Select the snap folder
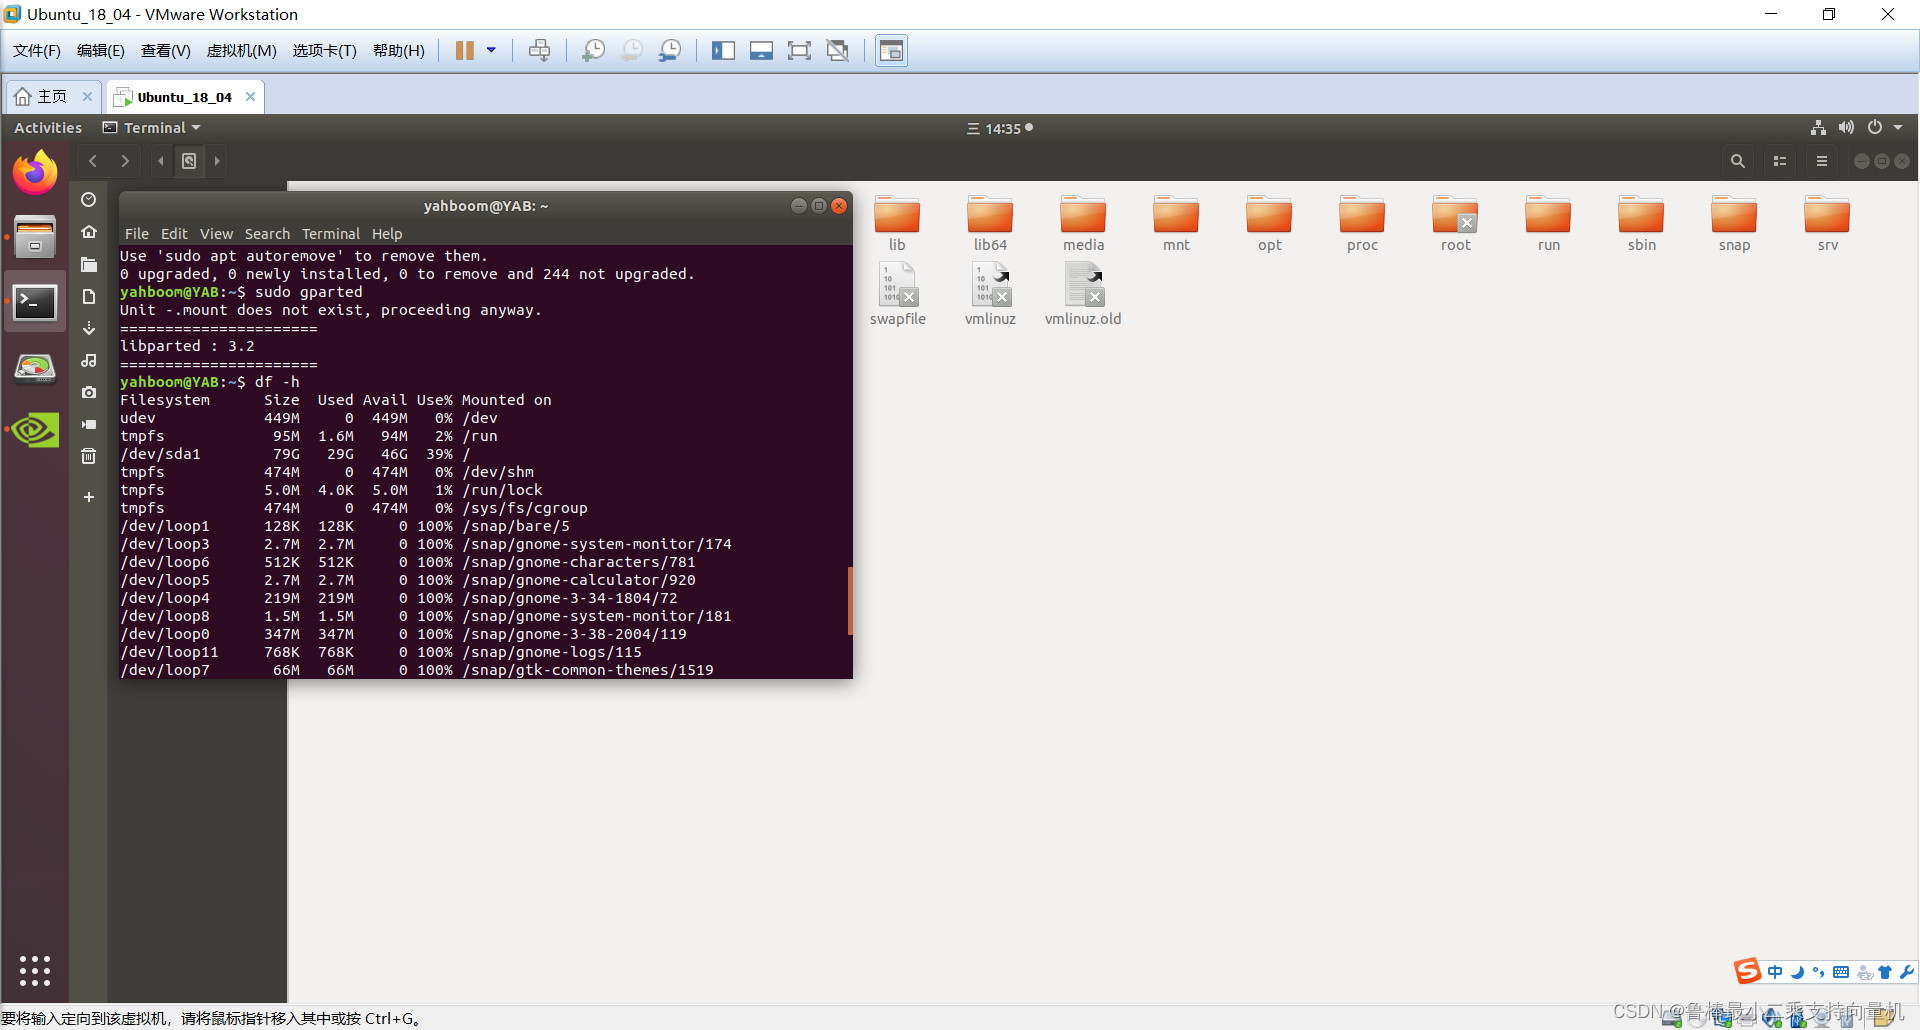 1734,225
